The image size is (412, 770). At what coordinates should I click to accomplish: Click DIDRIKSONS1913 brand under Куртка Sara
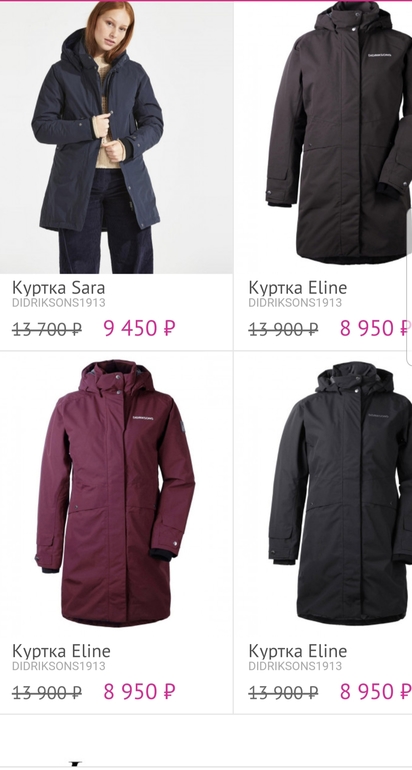[x=59, y=302]
